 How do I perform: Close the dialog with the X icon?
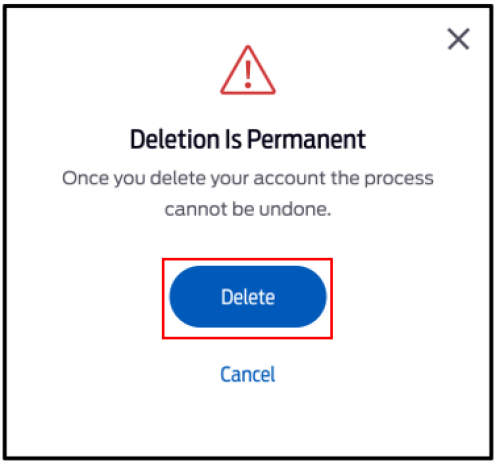coord(458,39)
